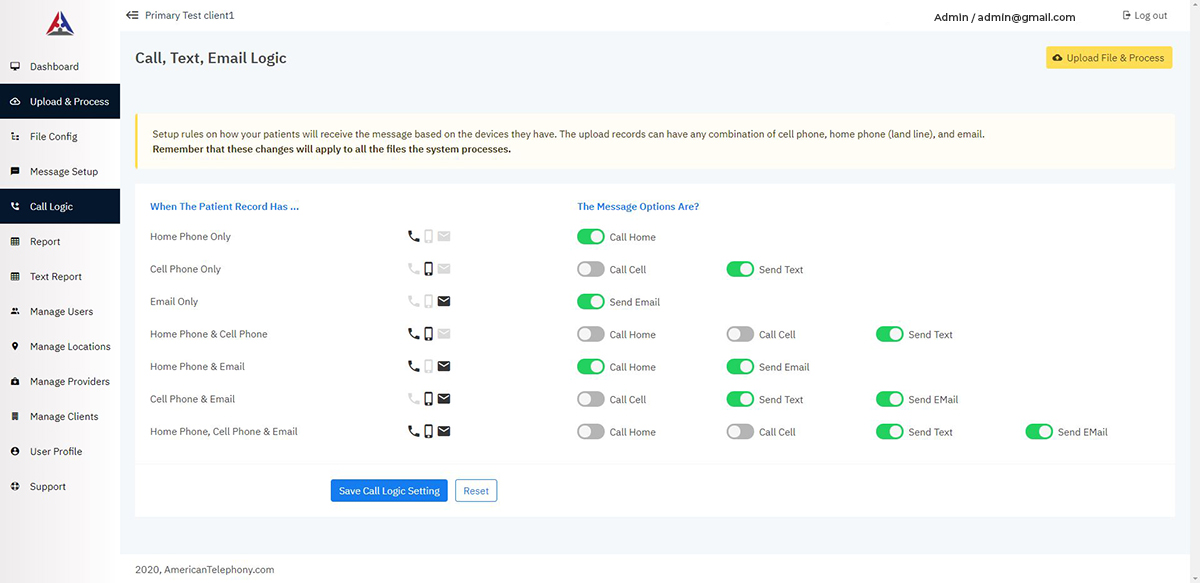Screen dimensions: 1200x583
Task: Click the Manage Locations pin icon
Action: pos(15,347)
